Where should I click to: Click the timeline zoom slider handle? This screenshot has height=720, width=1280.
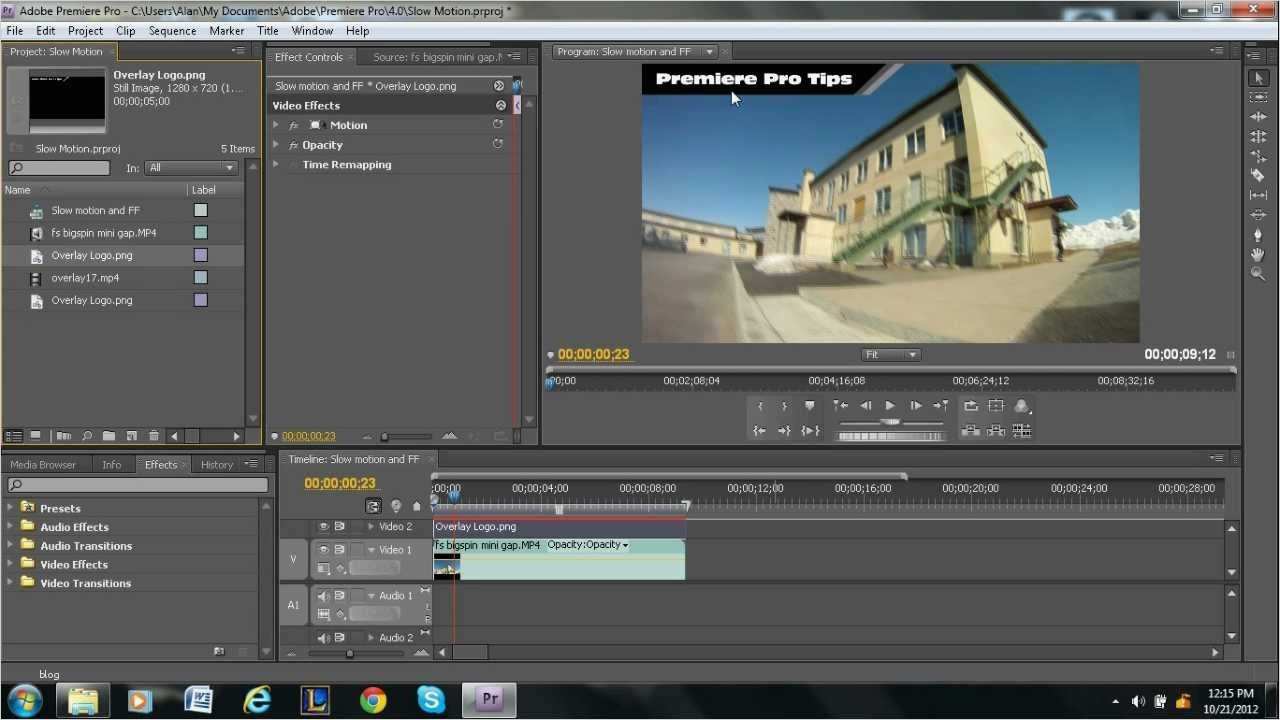pos(349,654)
